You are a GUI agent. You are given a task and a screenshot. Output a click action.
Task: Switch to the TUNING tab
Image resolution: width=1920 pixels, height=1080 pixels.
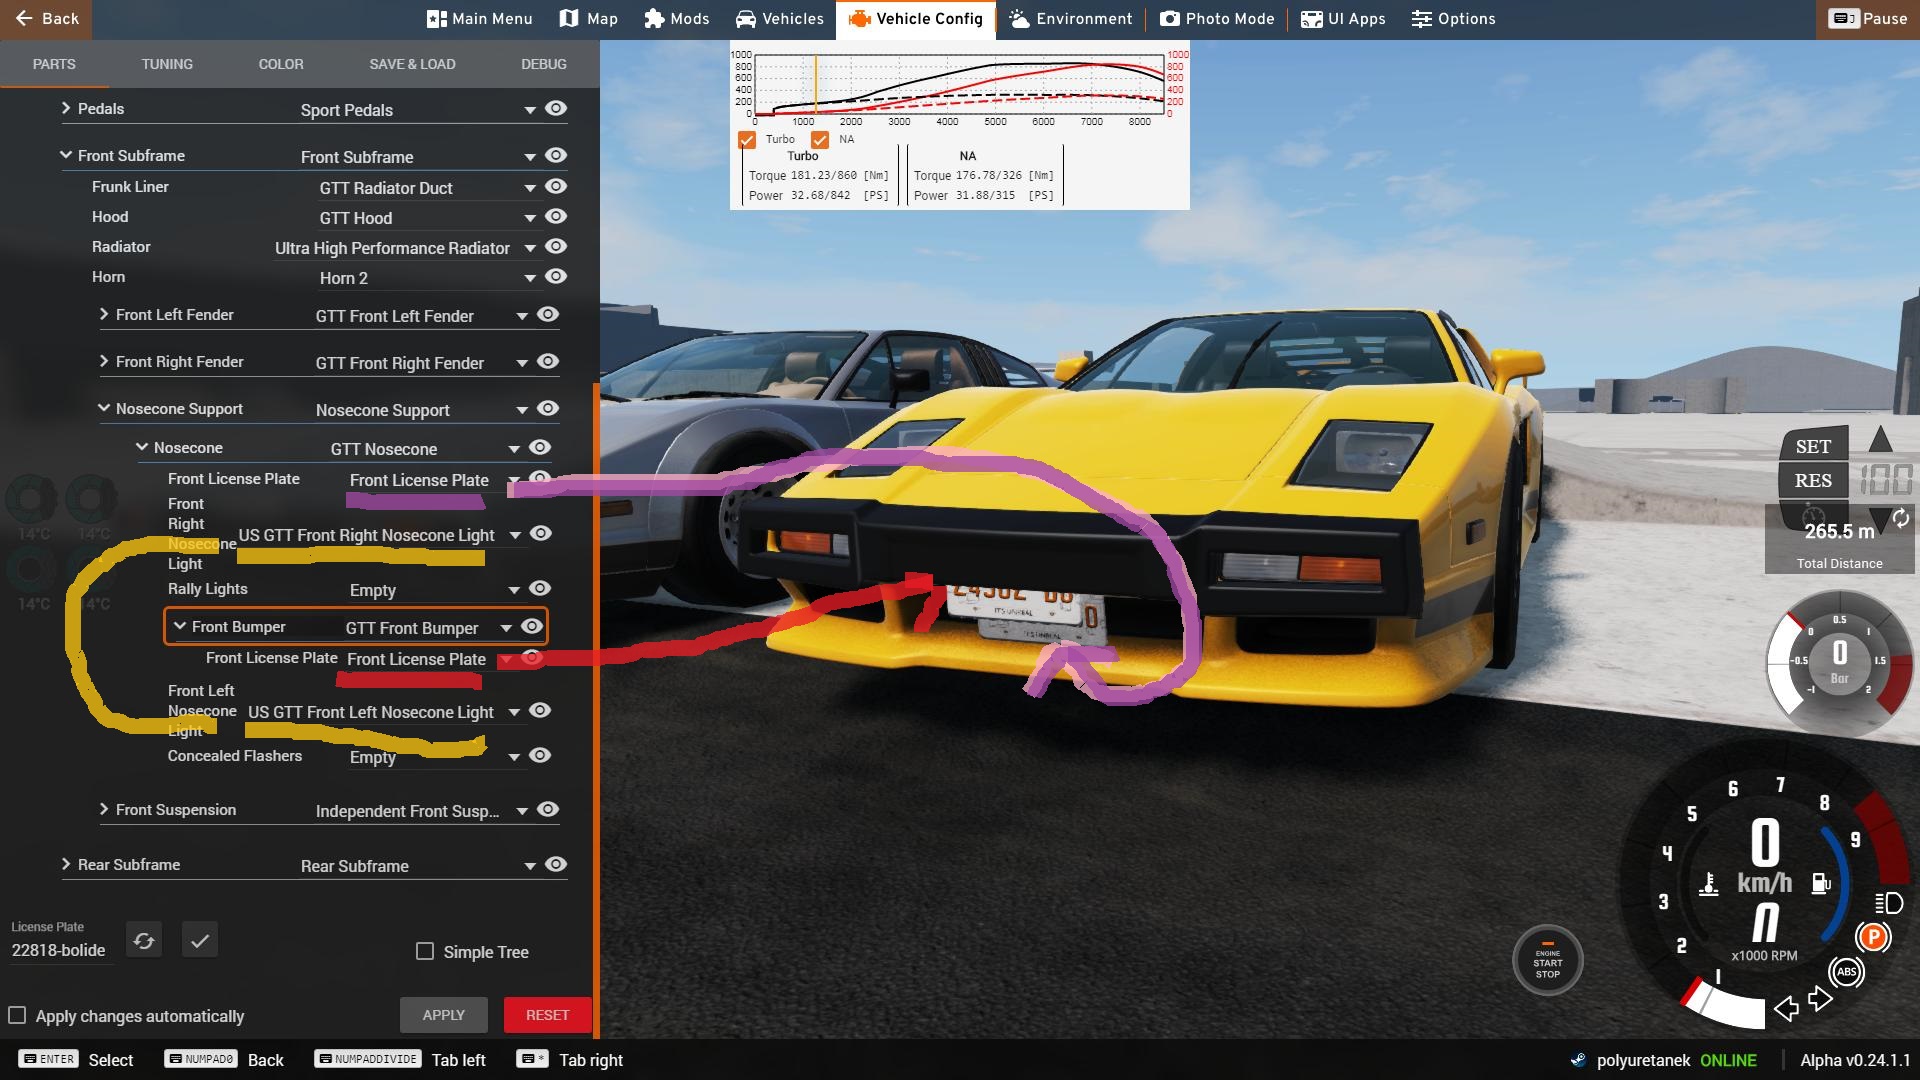(167, 64)
